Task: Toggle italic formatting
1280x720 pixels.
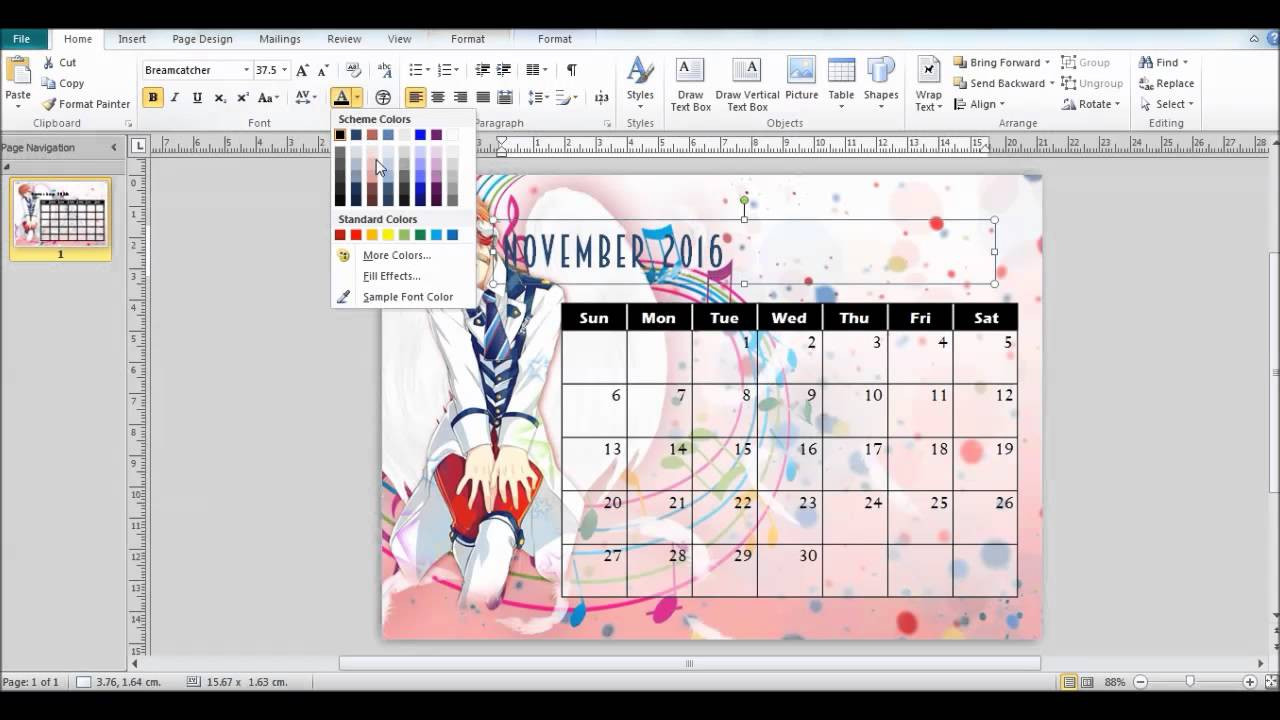Action: tap(174, 97)
